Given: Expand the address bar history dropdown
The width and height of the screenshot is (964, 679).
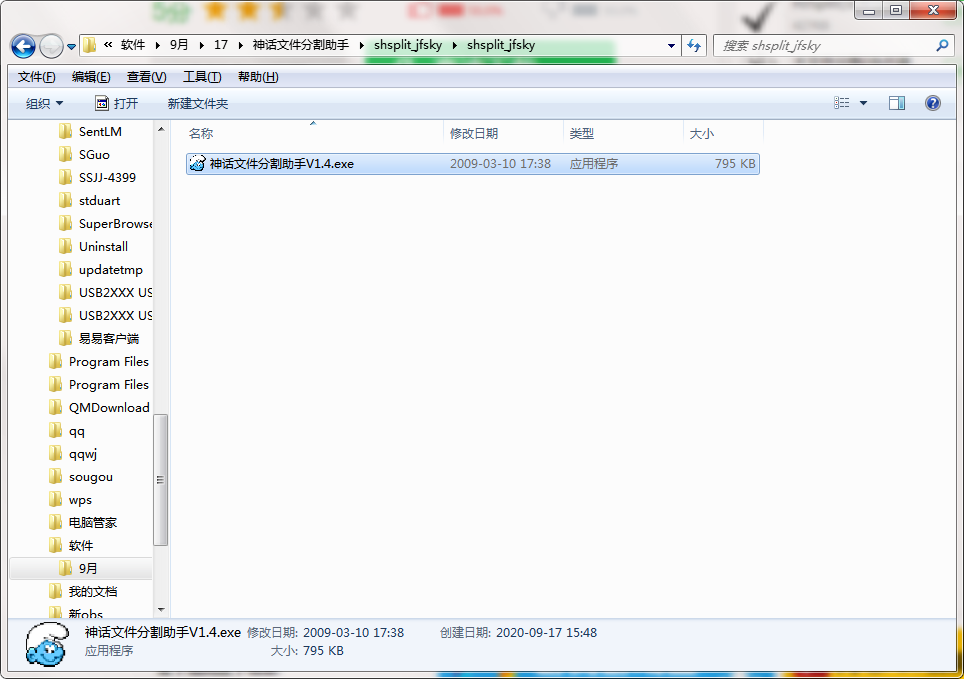Looking at the screenshot, I should (x=671, y=46).
